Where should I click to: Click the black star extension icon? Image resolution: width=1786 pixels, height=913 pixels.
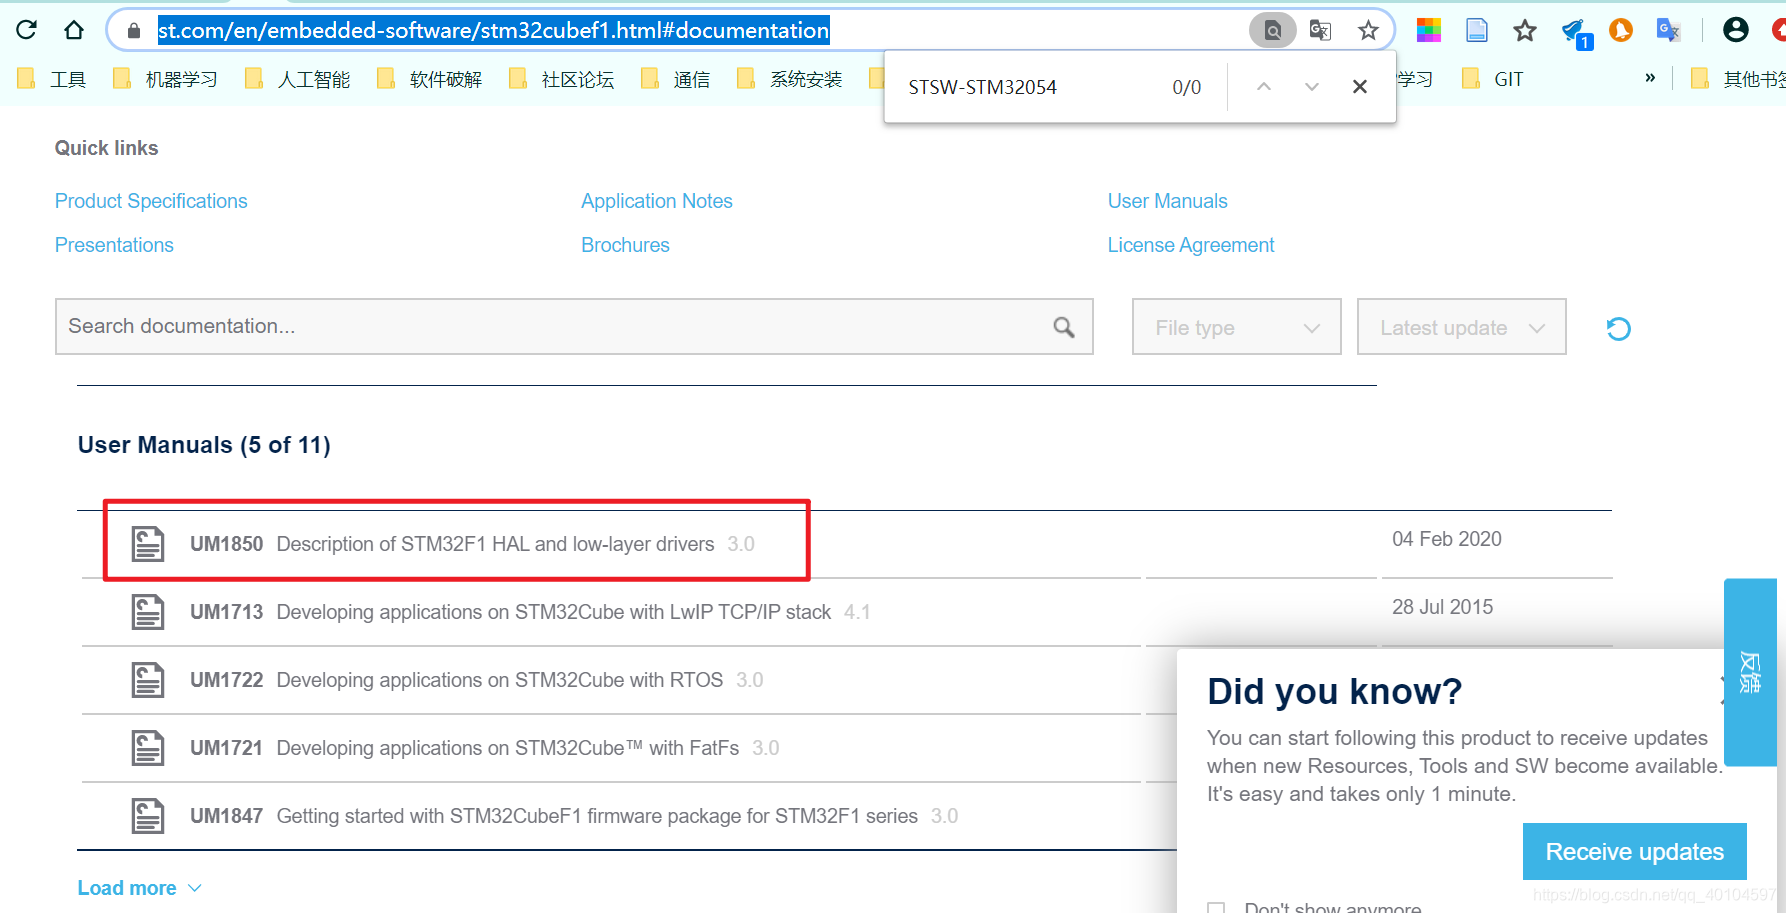click(1525, 30)
